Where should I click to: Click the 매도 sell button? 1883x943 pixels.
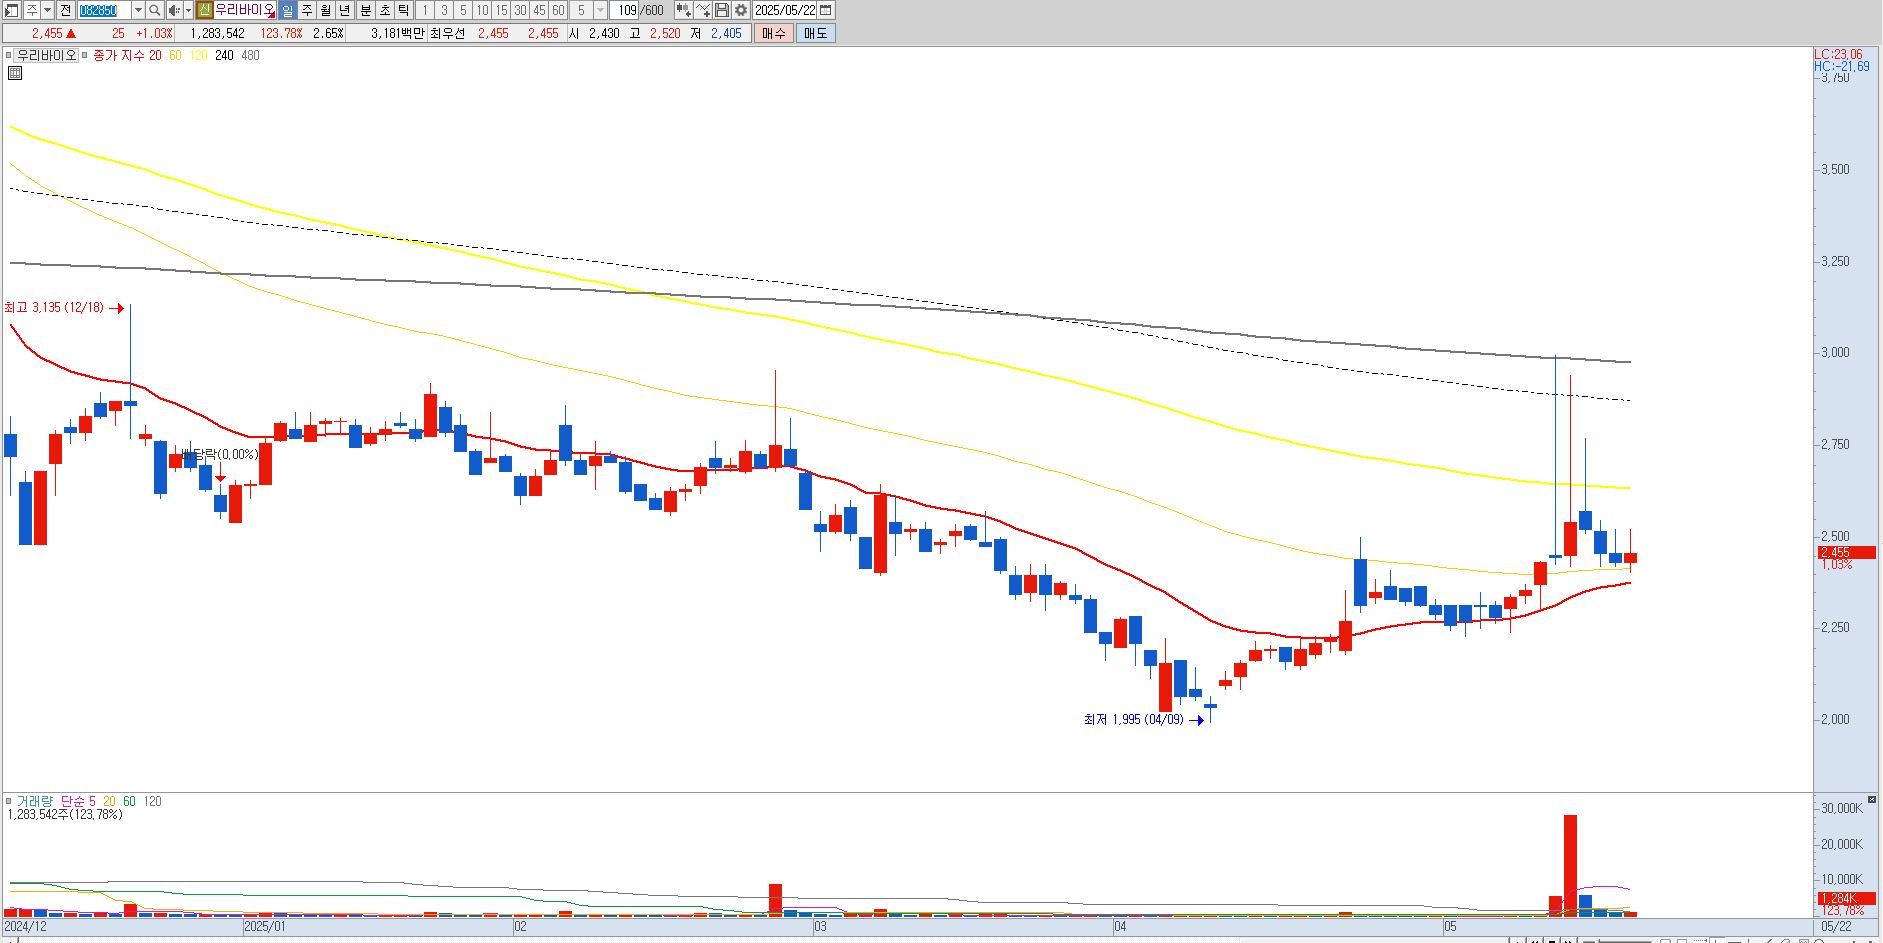click(x=816, y=33)
